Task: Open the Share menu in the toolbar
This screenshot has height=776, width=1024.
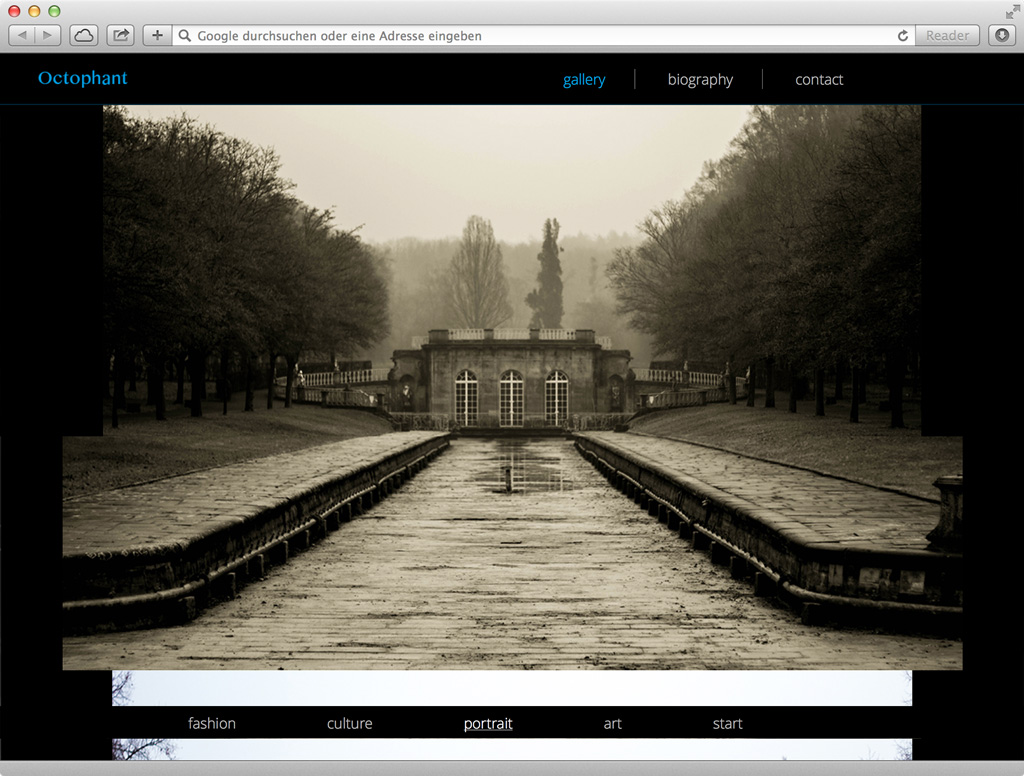Action: coord(120,36)
